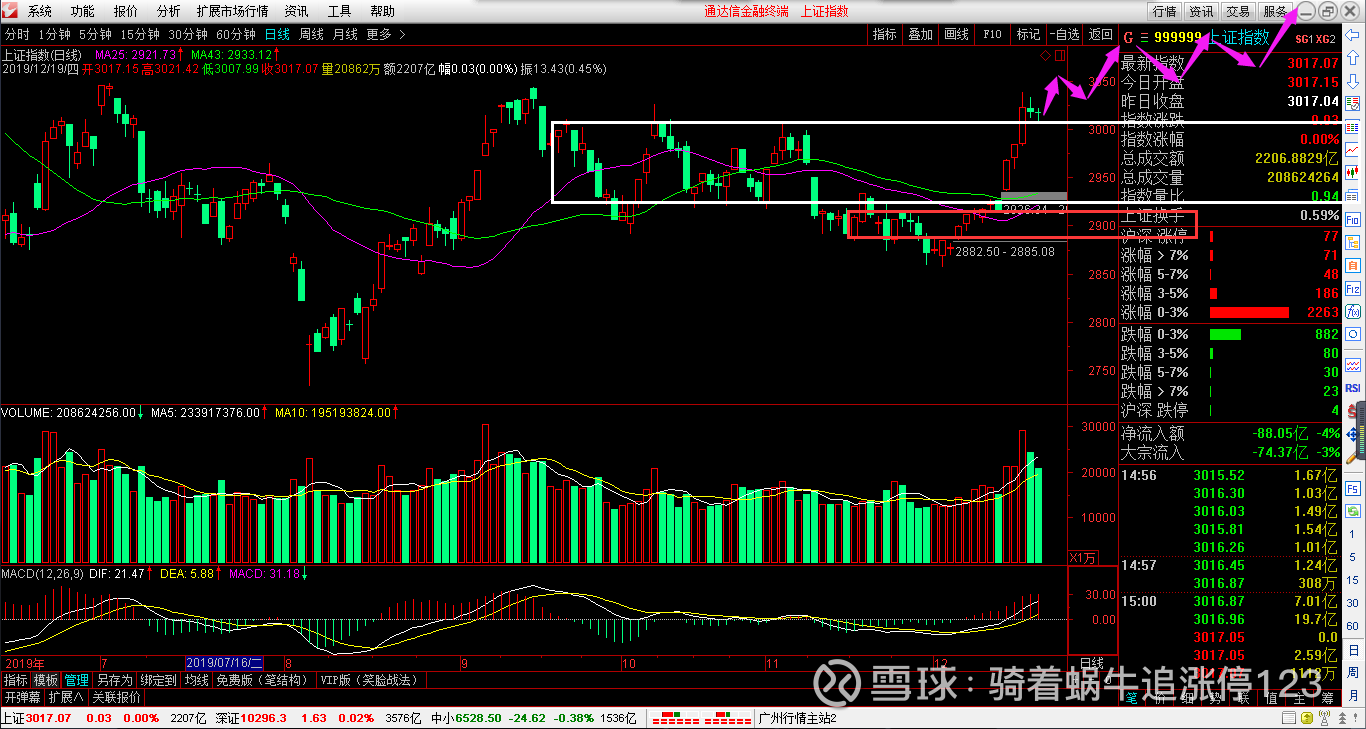Click the 标记 toolbar button

pos(1028,34)
